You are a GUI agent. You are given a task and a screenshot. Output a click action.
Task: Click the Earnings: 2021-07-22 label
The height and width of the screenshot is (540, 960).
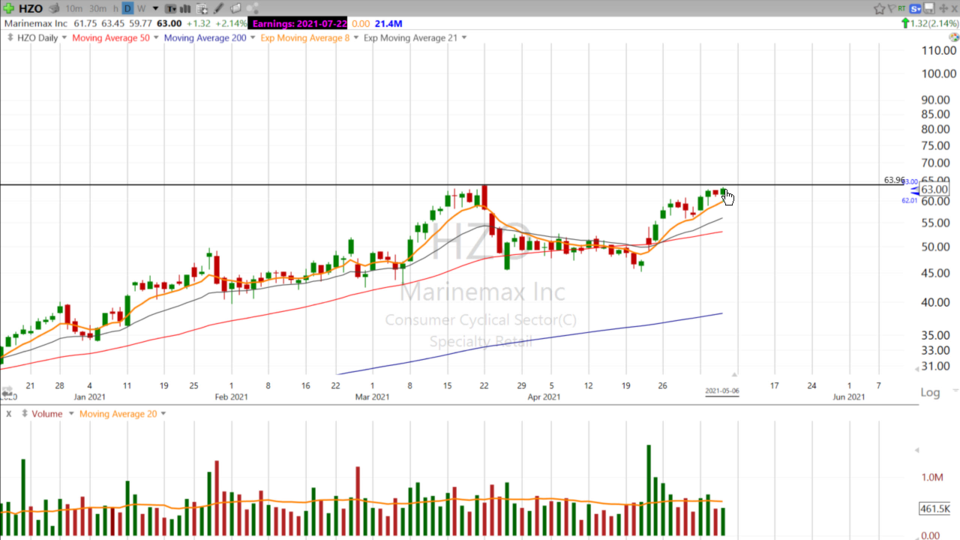(299, 23)
